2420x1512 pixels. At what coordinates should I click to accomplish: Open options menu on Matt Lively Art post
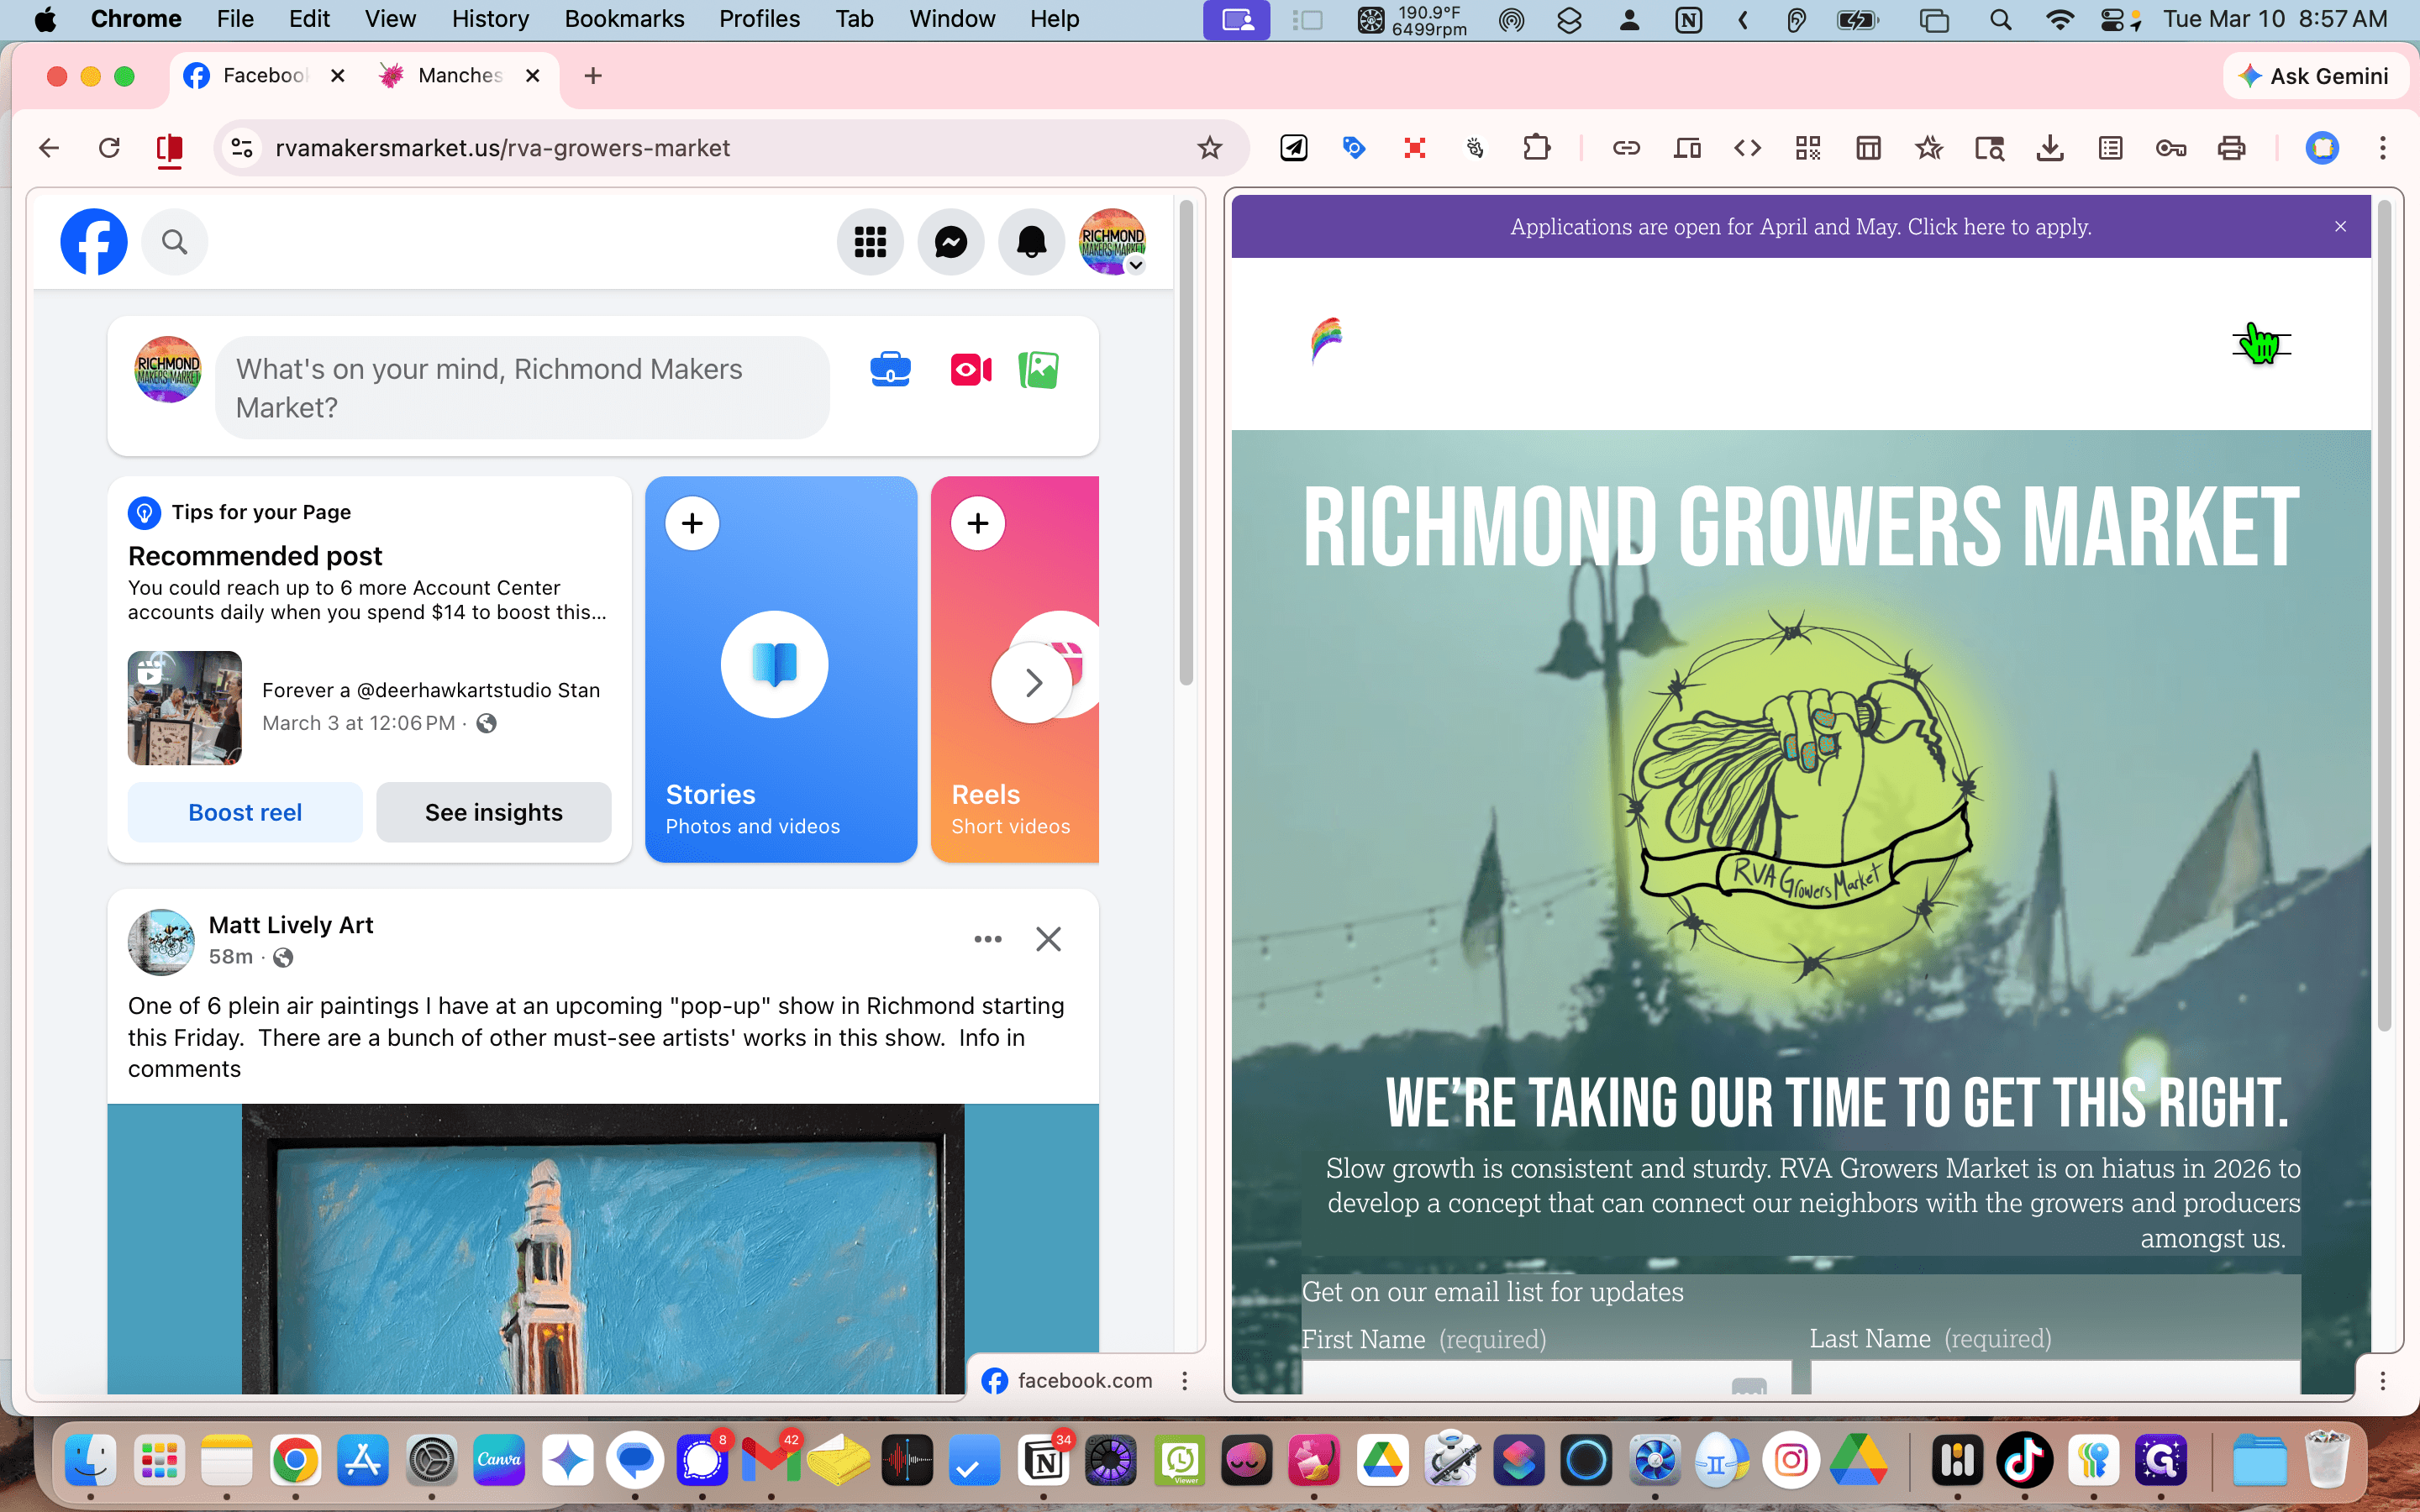[988, 939]
